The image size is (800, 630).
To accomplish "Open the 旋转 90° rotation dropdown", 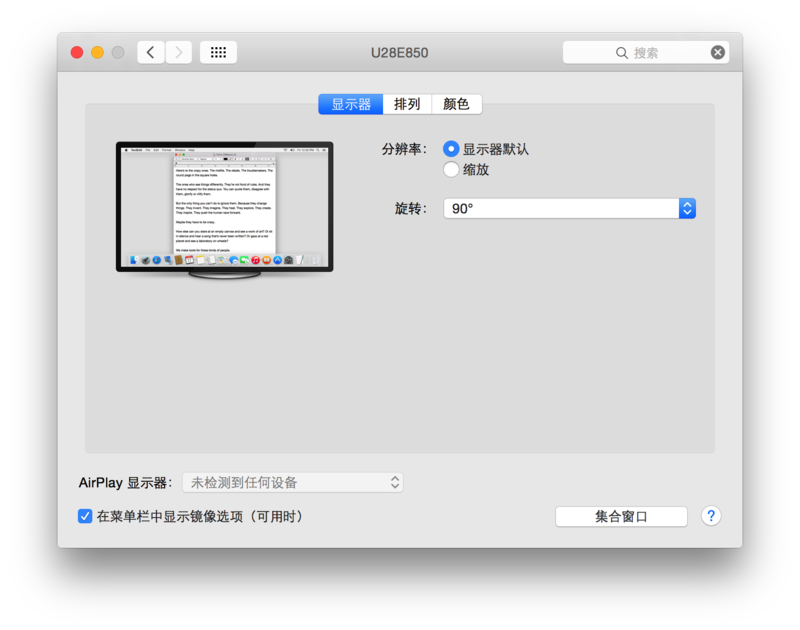I will tap(569, 209).
